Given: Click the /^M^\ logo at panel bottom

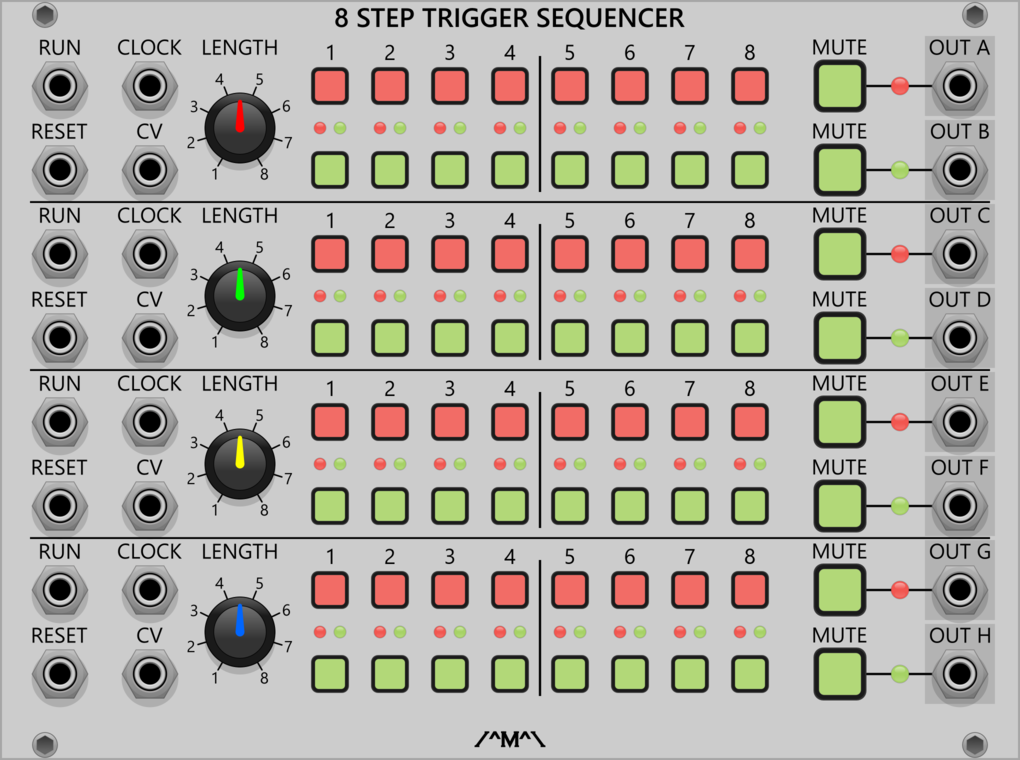Looking at the screenshot, I should click(x=509, y=739).
